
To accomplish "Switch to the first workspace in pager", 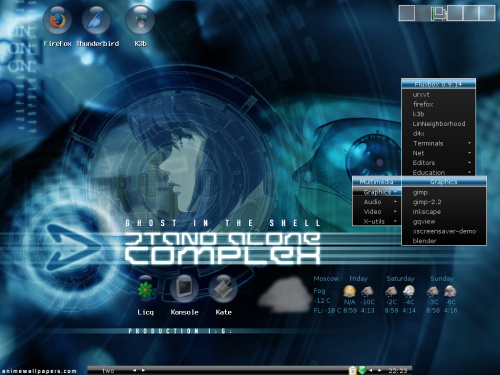I will pyautogui.click(x=407, y=13).
